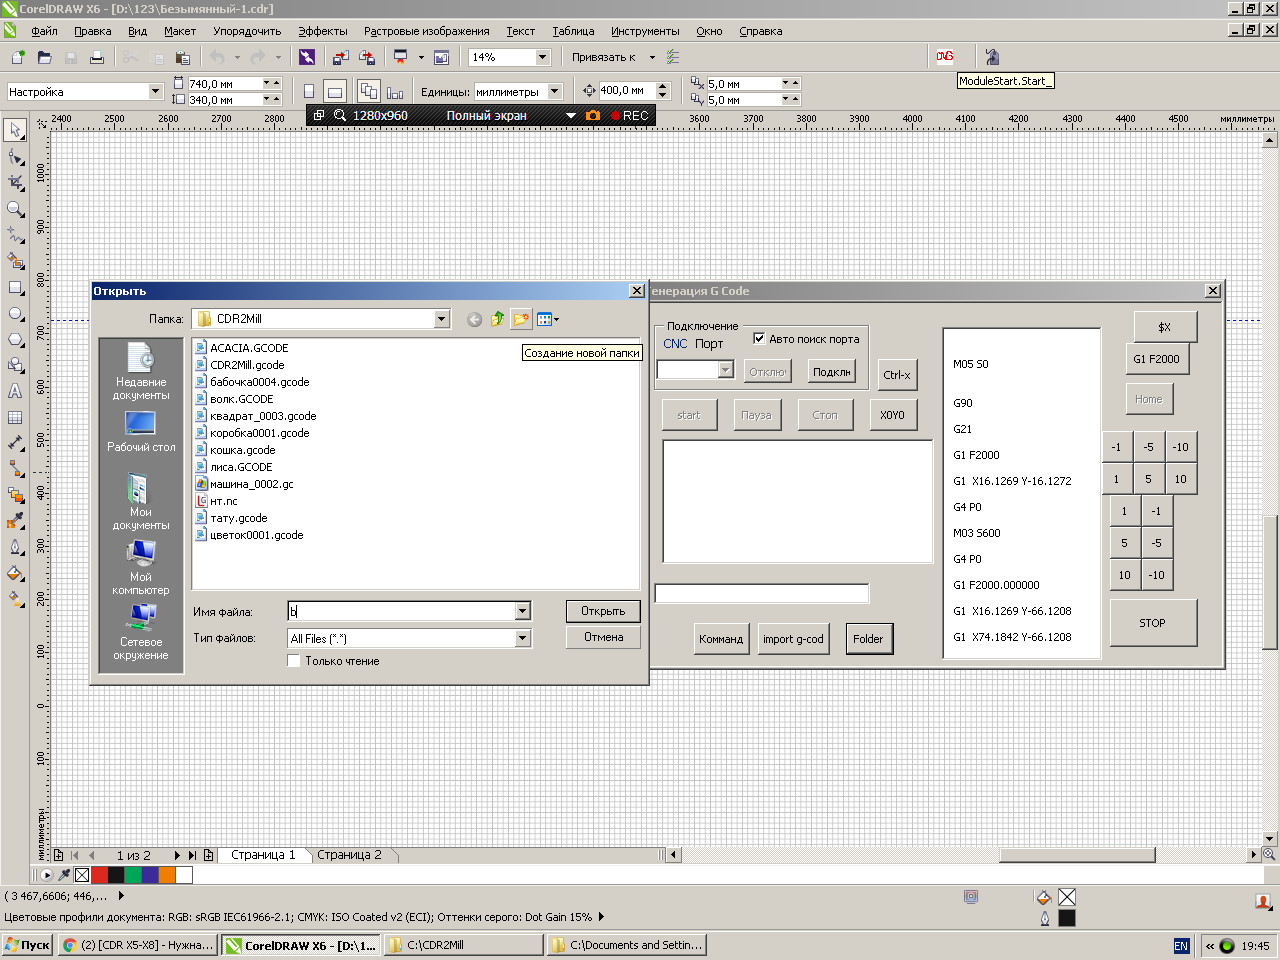
Task: Open the Effects menu
Action: [322, 31]
